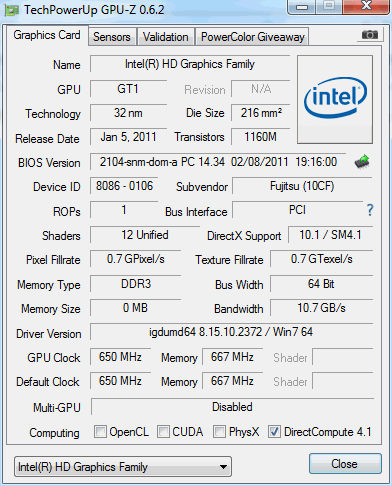Viewport: 392px width, 486px height.
Task: Switch to the Sensors tab
Action: coord(112,37)
